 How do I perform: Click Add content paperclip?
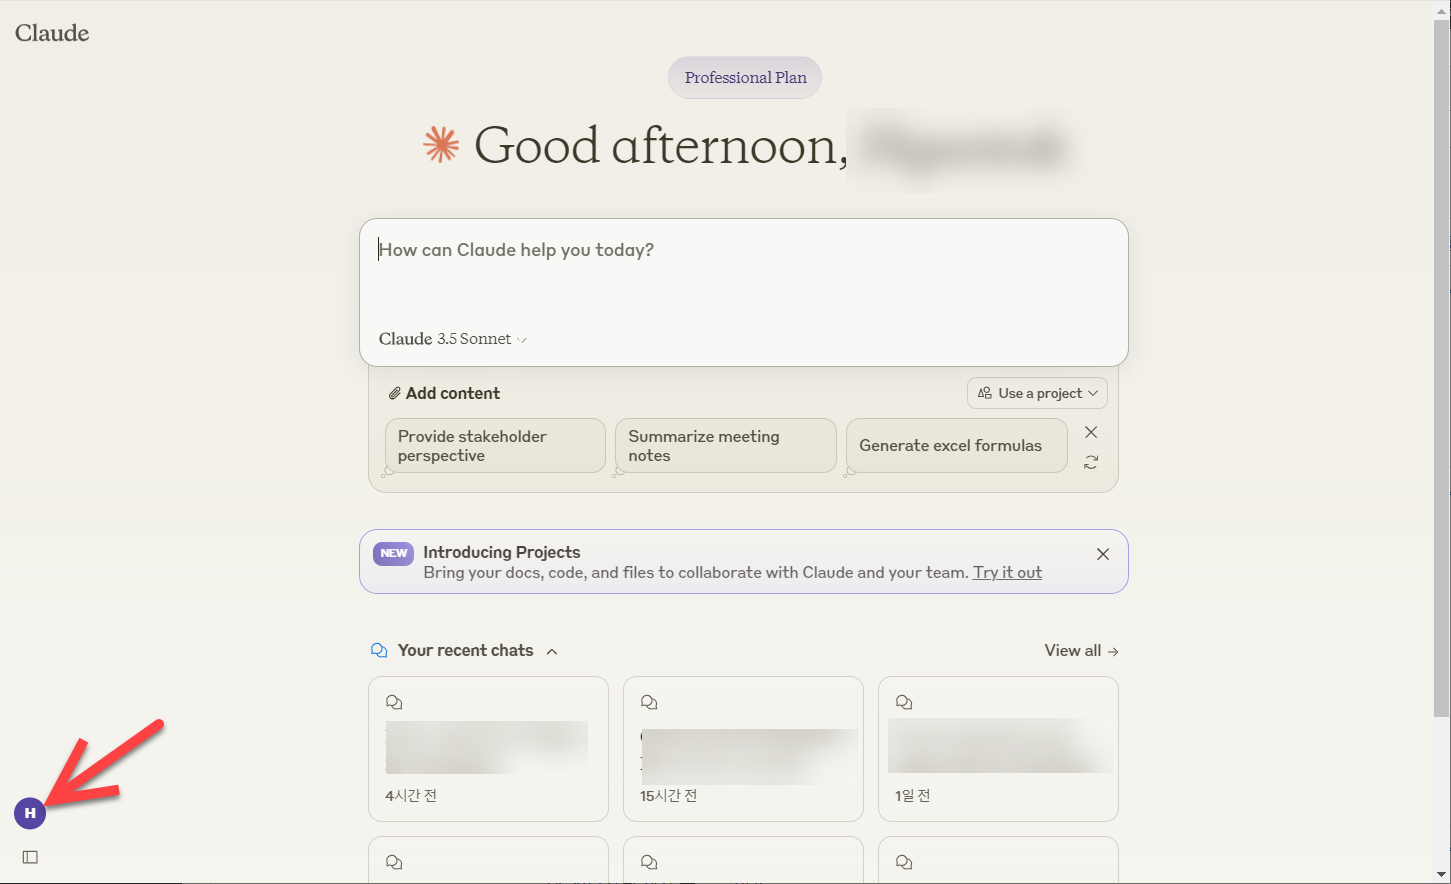tap(444, 393)
